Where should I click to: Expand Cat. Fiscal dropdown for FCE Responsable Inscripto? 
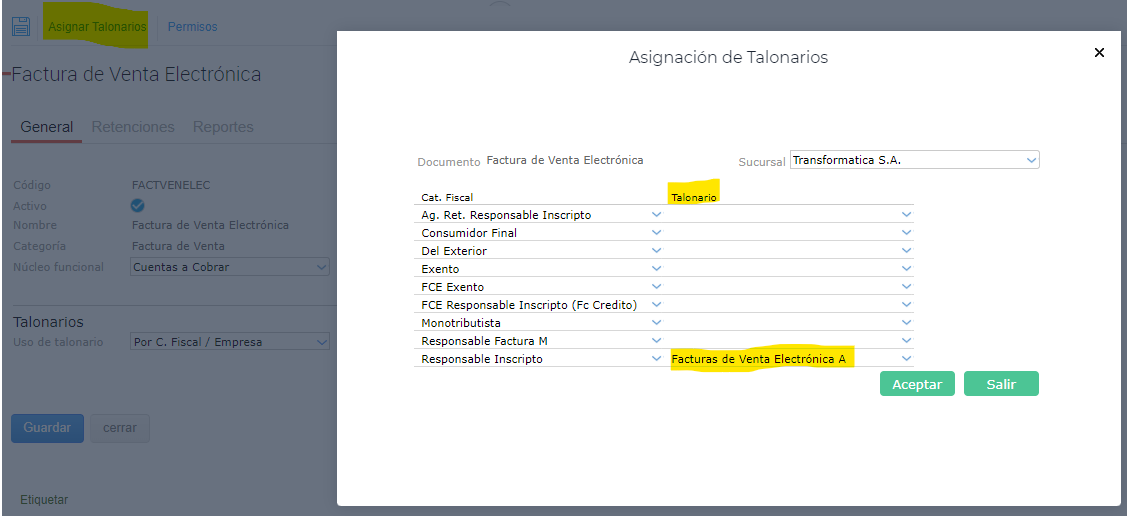click(656, 304)
